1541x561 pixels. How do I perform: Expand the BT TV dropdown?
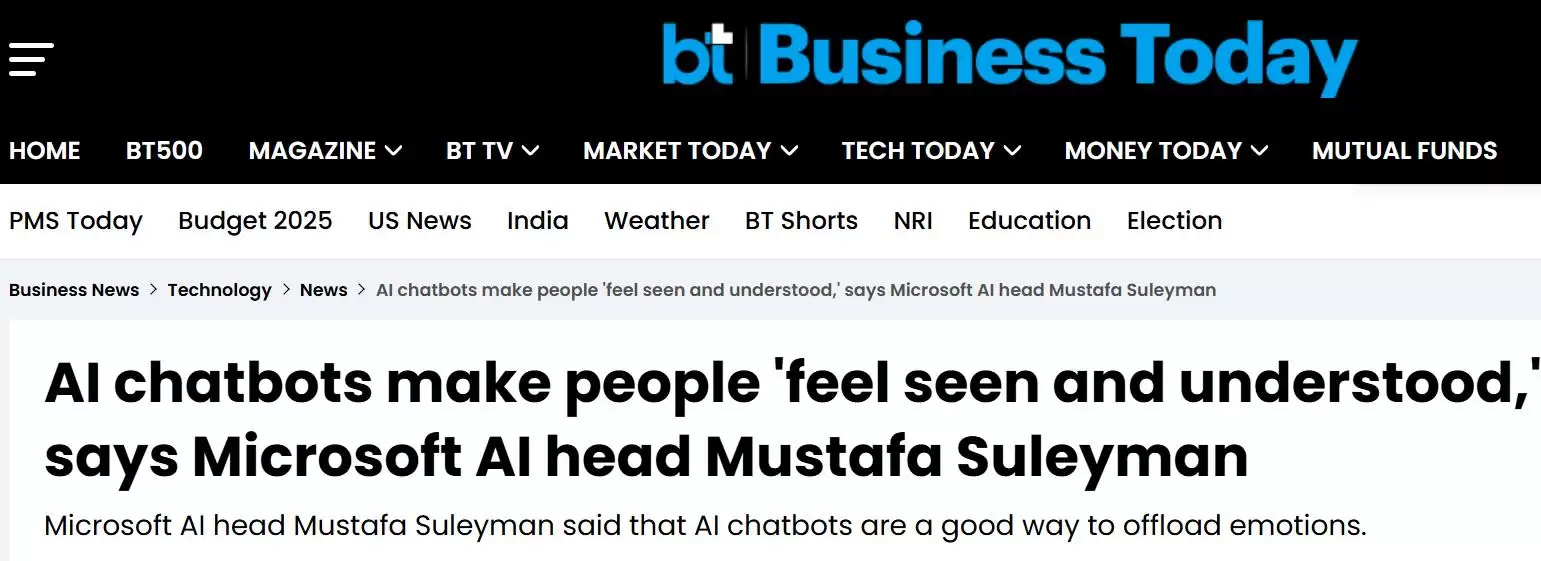[492, 151]
